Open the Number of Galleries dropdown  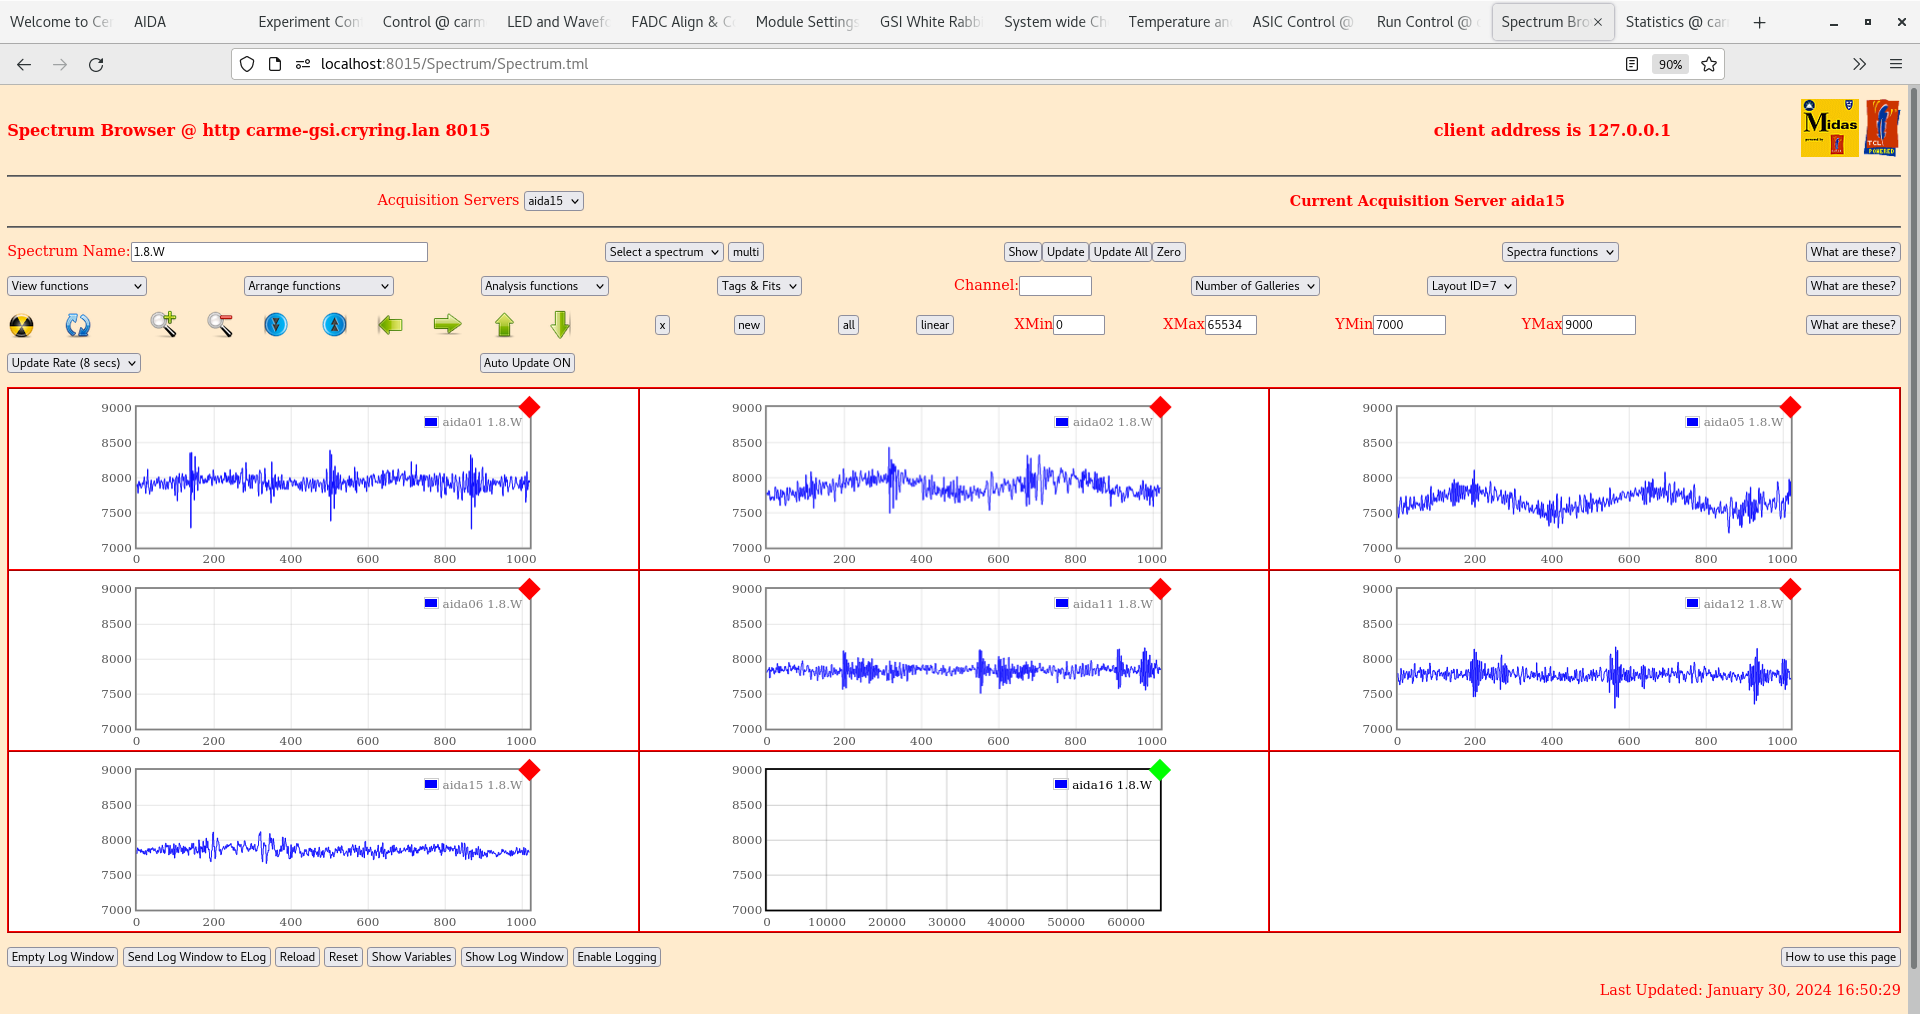pyautogui.click(x=1255, y=286)
